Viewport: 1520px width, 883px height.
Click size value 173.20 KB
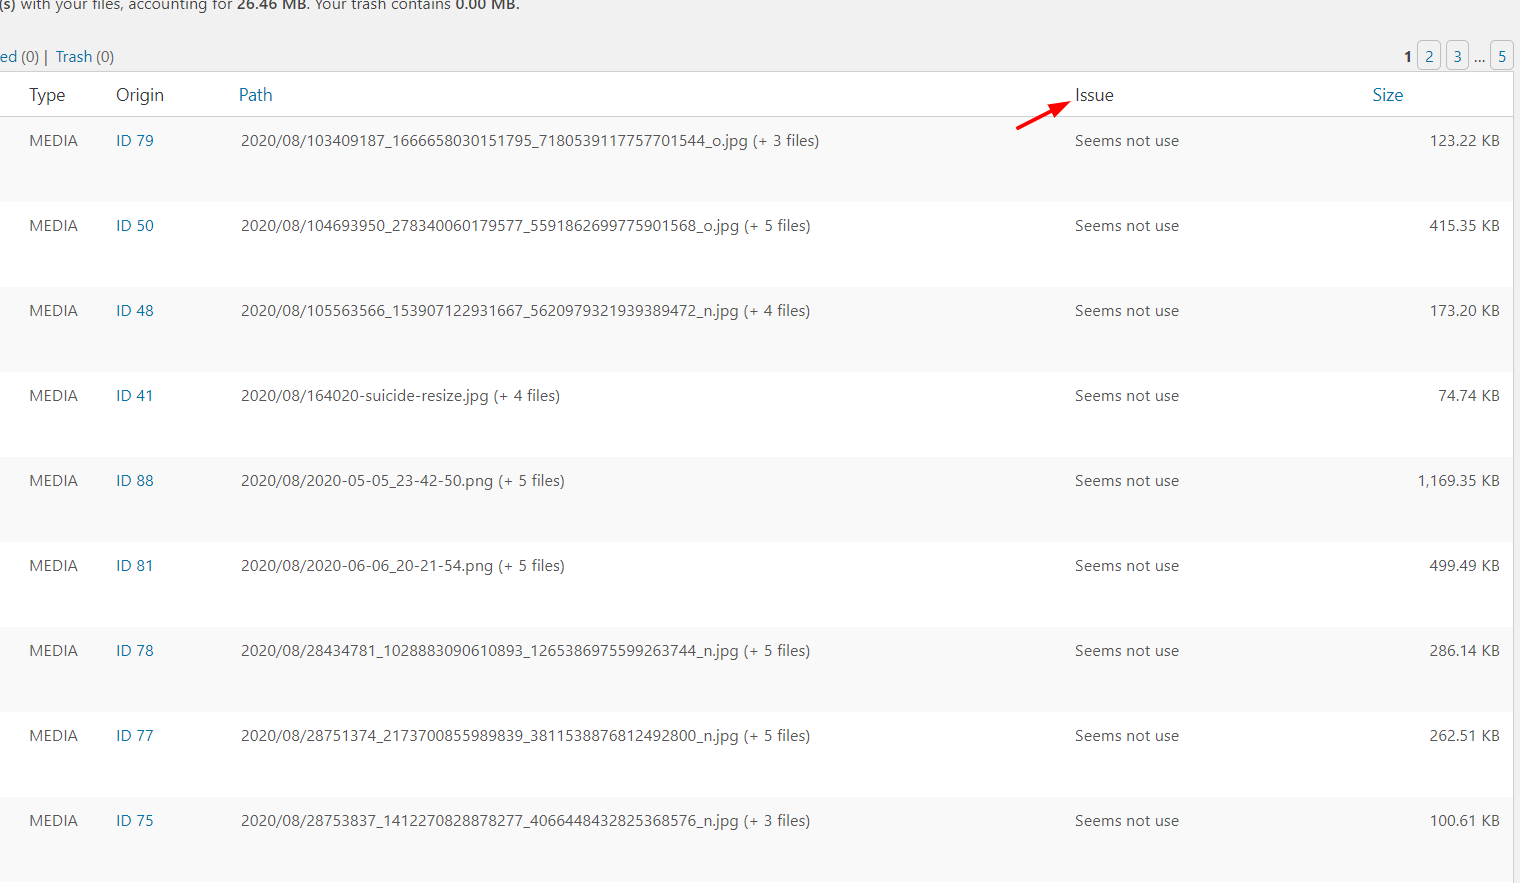(1464, 311)
